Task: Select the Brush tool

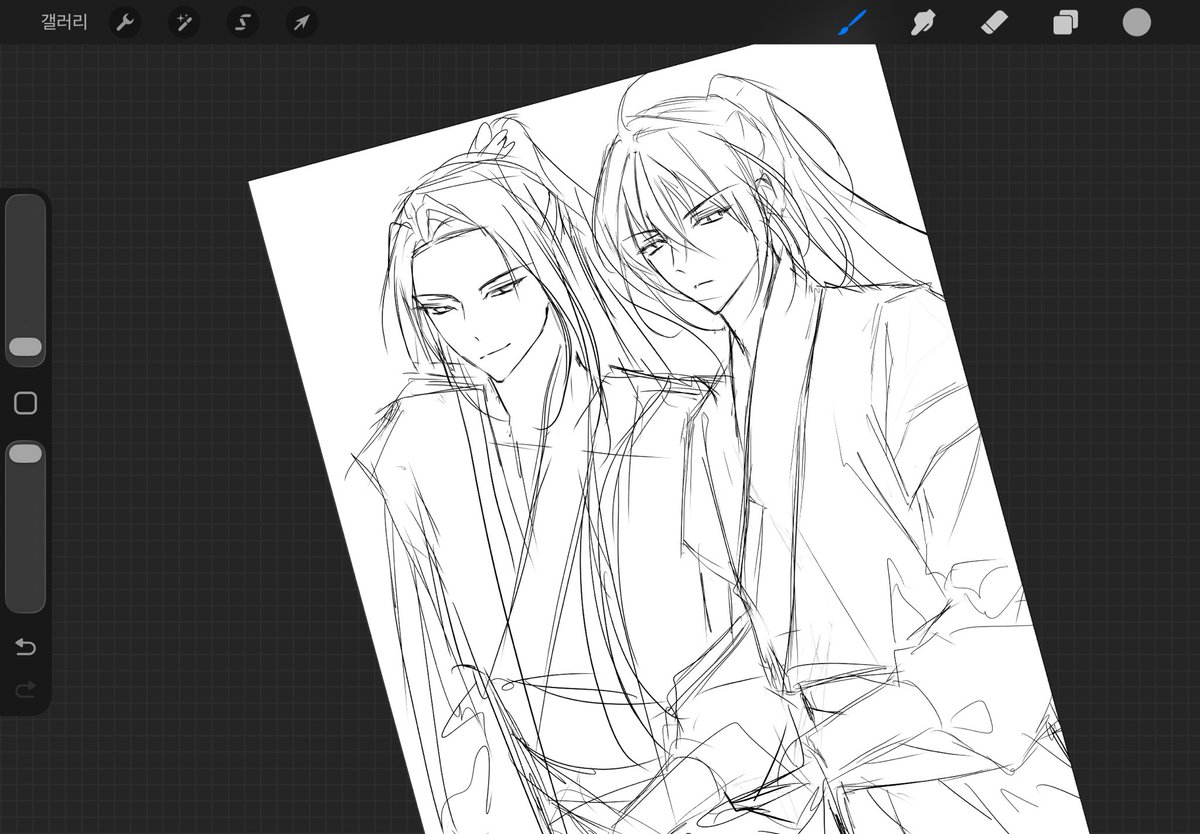Action: tap(852, 22)
